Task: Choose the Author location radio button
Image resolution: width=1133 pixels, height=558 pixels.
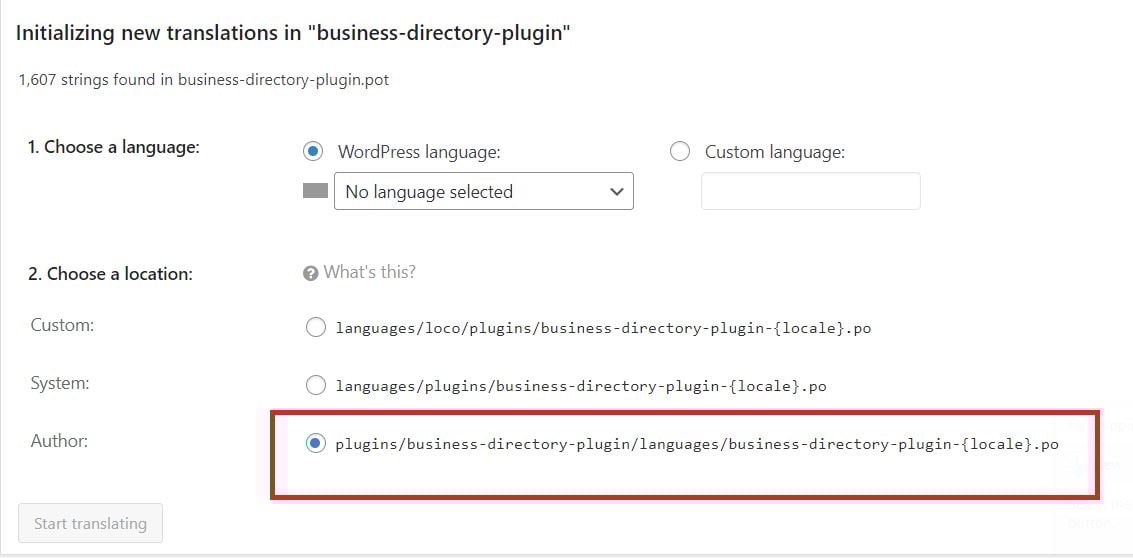Action: pyautogui.click(x=316, y=444)
